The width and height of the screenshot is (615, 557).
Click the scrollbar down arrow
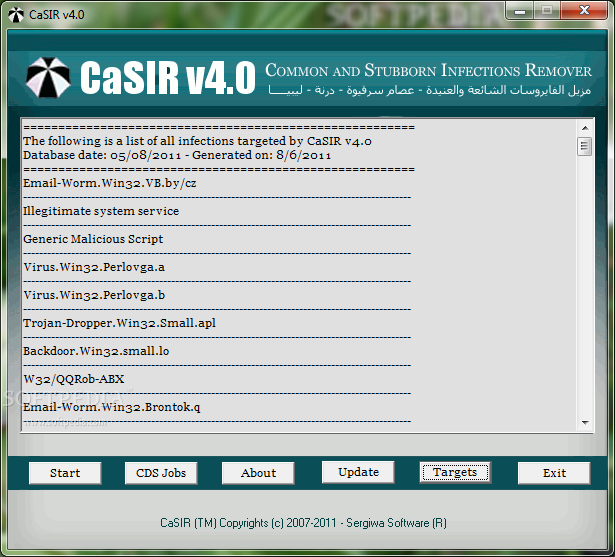click(585, 422)
